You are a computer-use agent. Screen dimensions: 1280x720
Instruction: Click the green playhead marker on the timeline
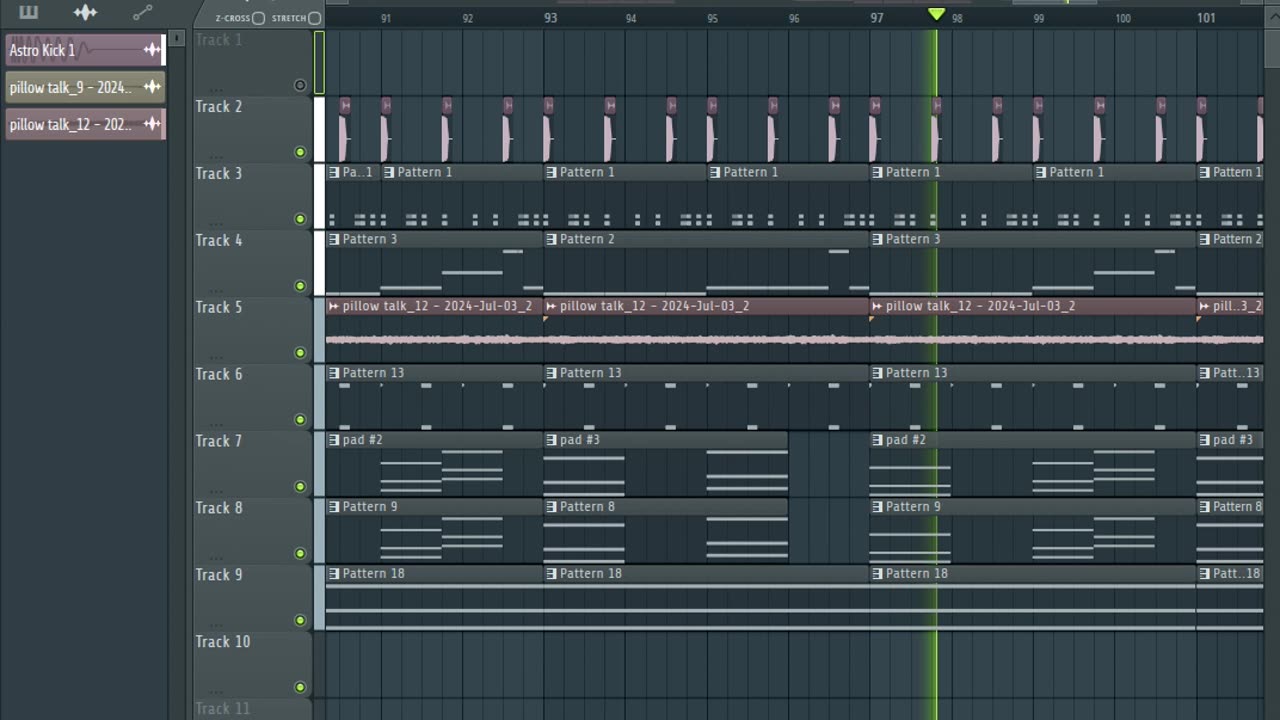(x=936, y=14)
